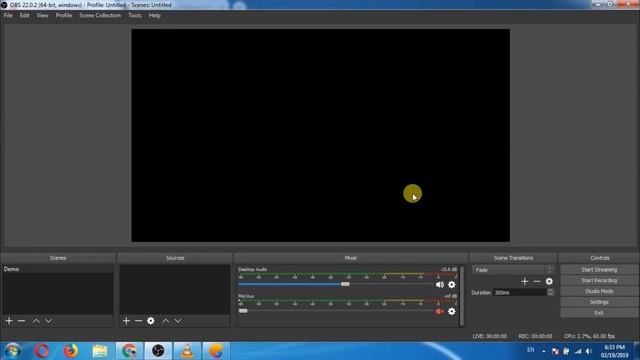640x360 pixels.
Task: Click the black preview canvas
Action: [320, 135]
